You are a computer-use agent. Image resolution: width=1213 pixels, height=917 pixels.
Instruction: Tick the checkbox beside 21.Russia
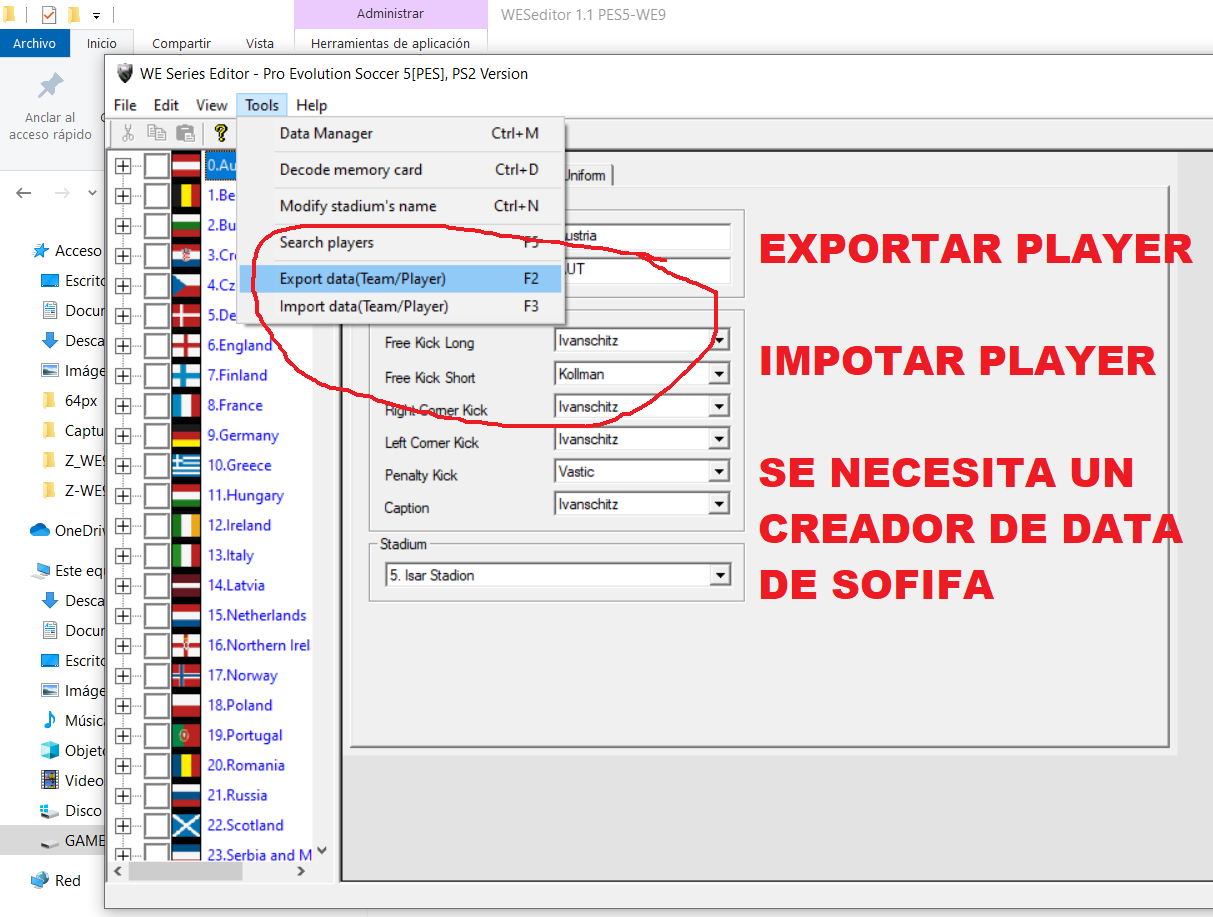pyautogui.click(x=156, y=795)
